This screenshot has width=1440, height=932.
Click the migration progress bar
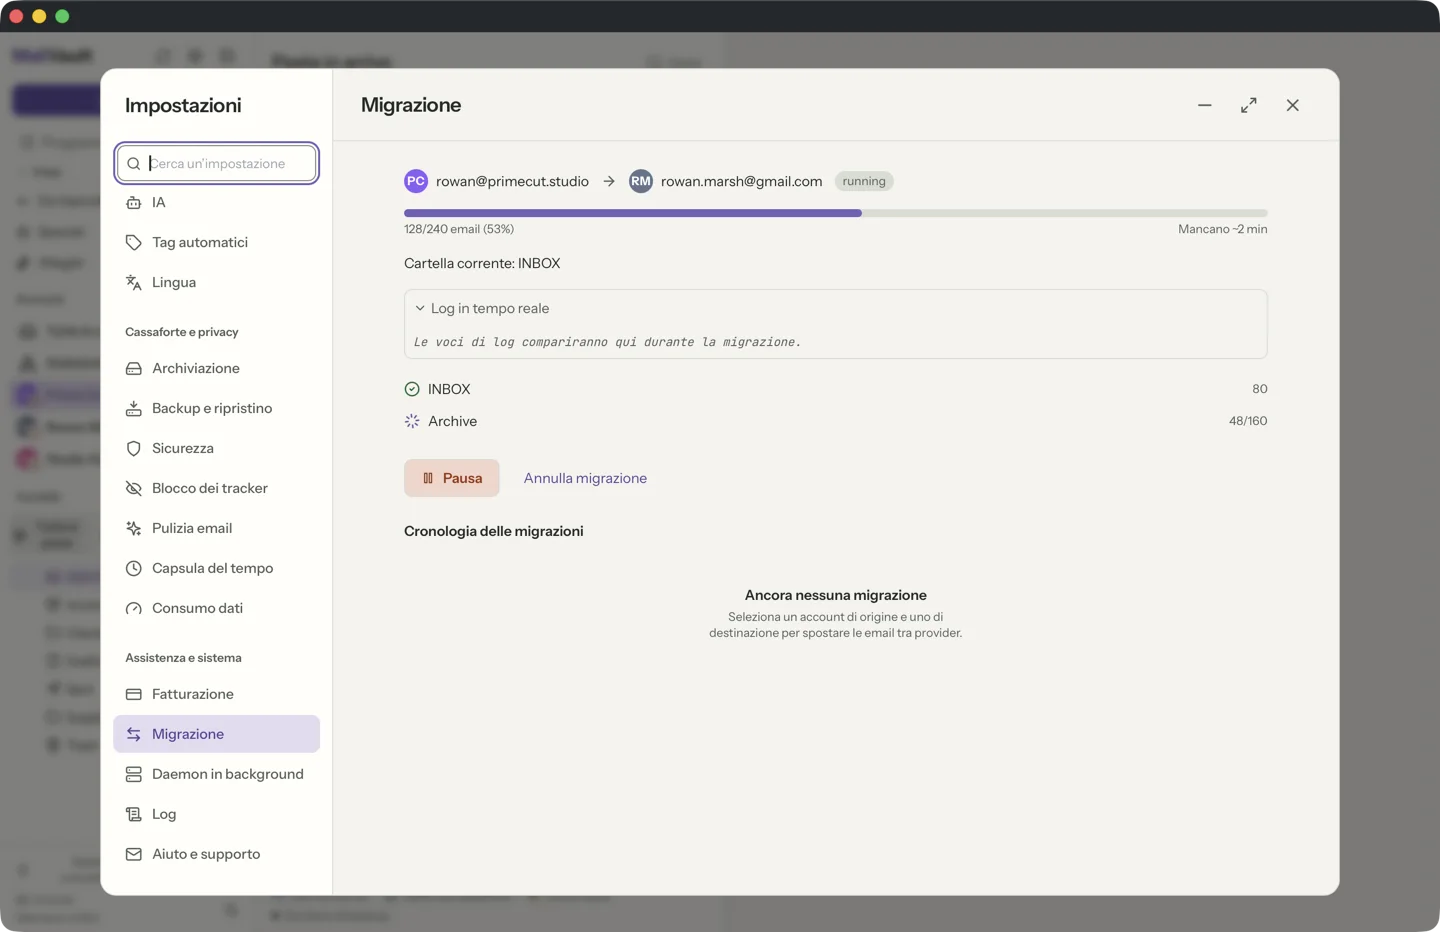pos(836,213)
